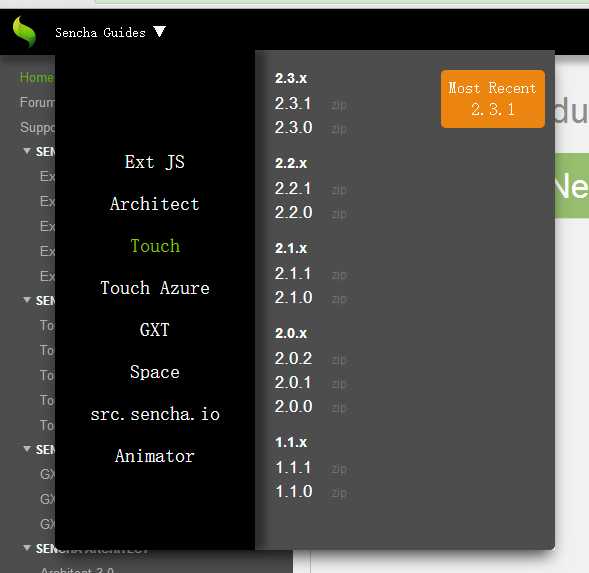Download the 2.0.2 zip
The width and height of the screenshot is (589, 573).
tap(339, 360)
